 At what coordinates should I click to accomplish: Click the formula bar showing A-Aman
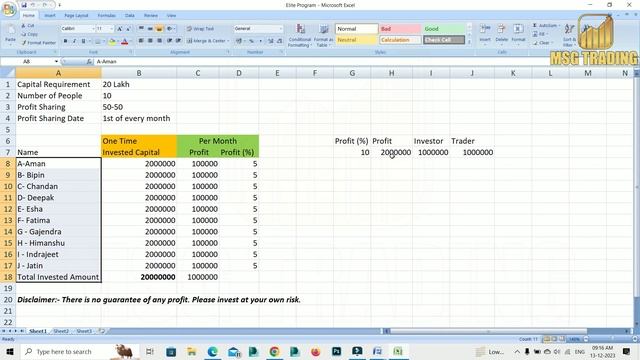[x=363, y=62]
